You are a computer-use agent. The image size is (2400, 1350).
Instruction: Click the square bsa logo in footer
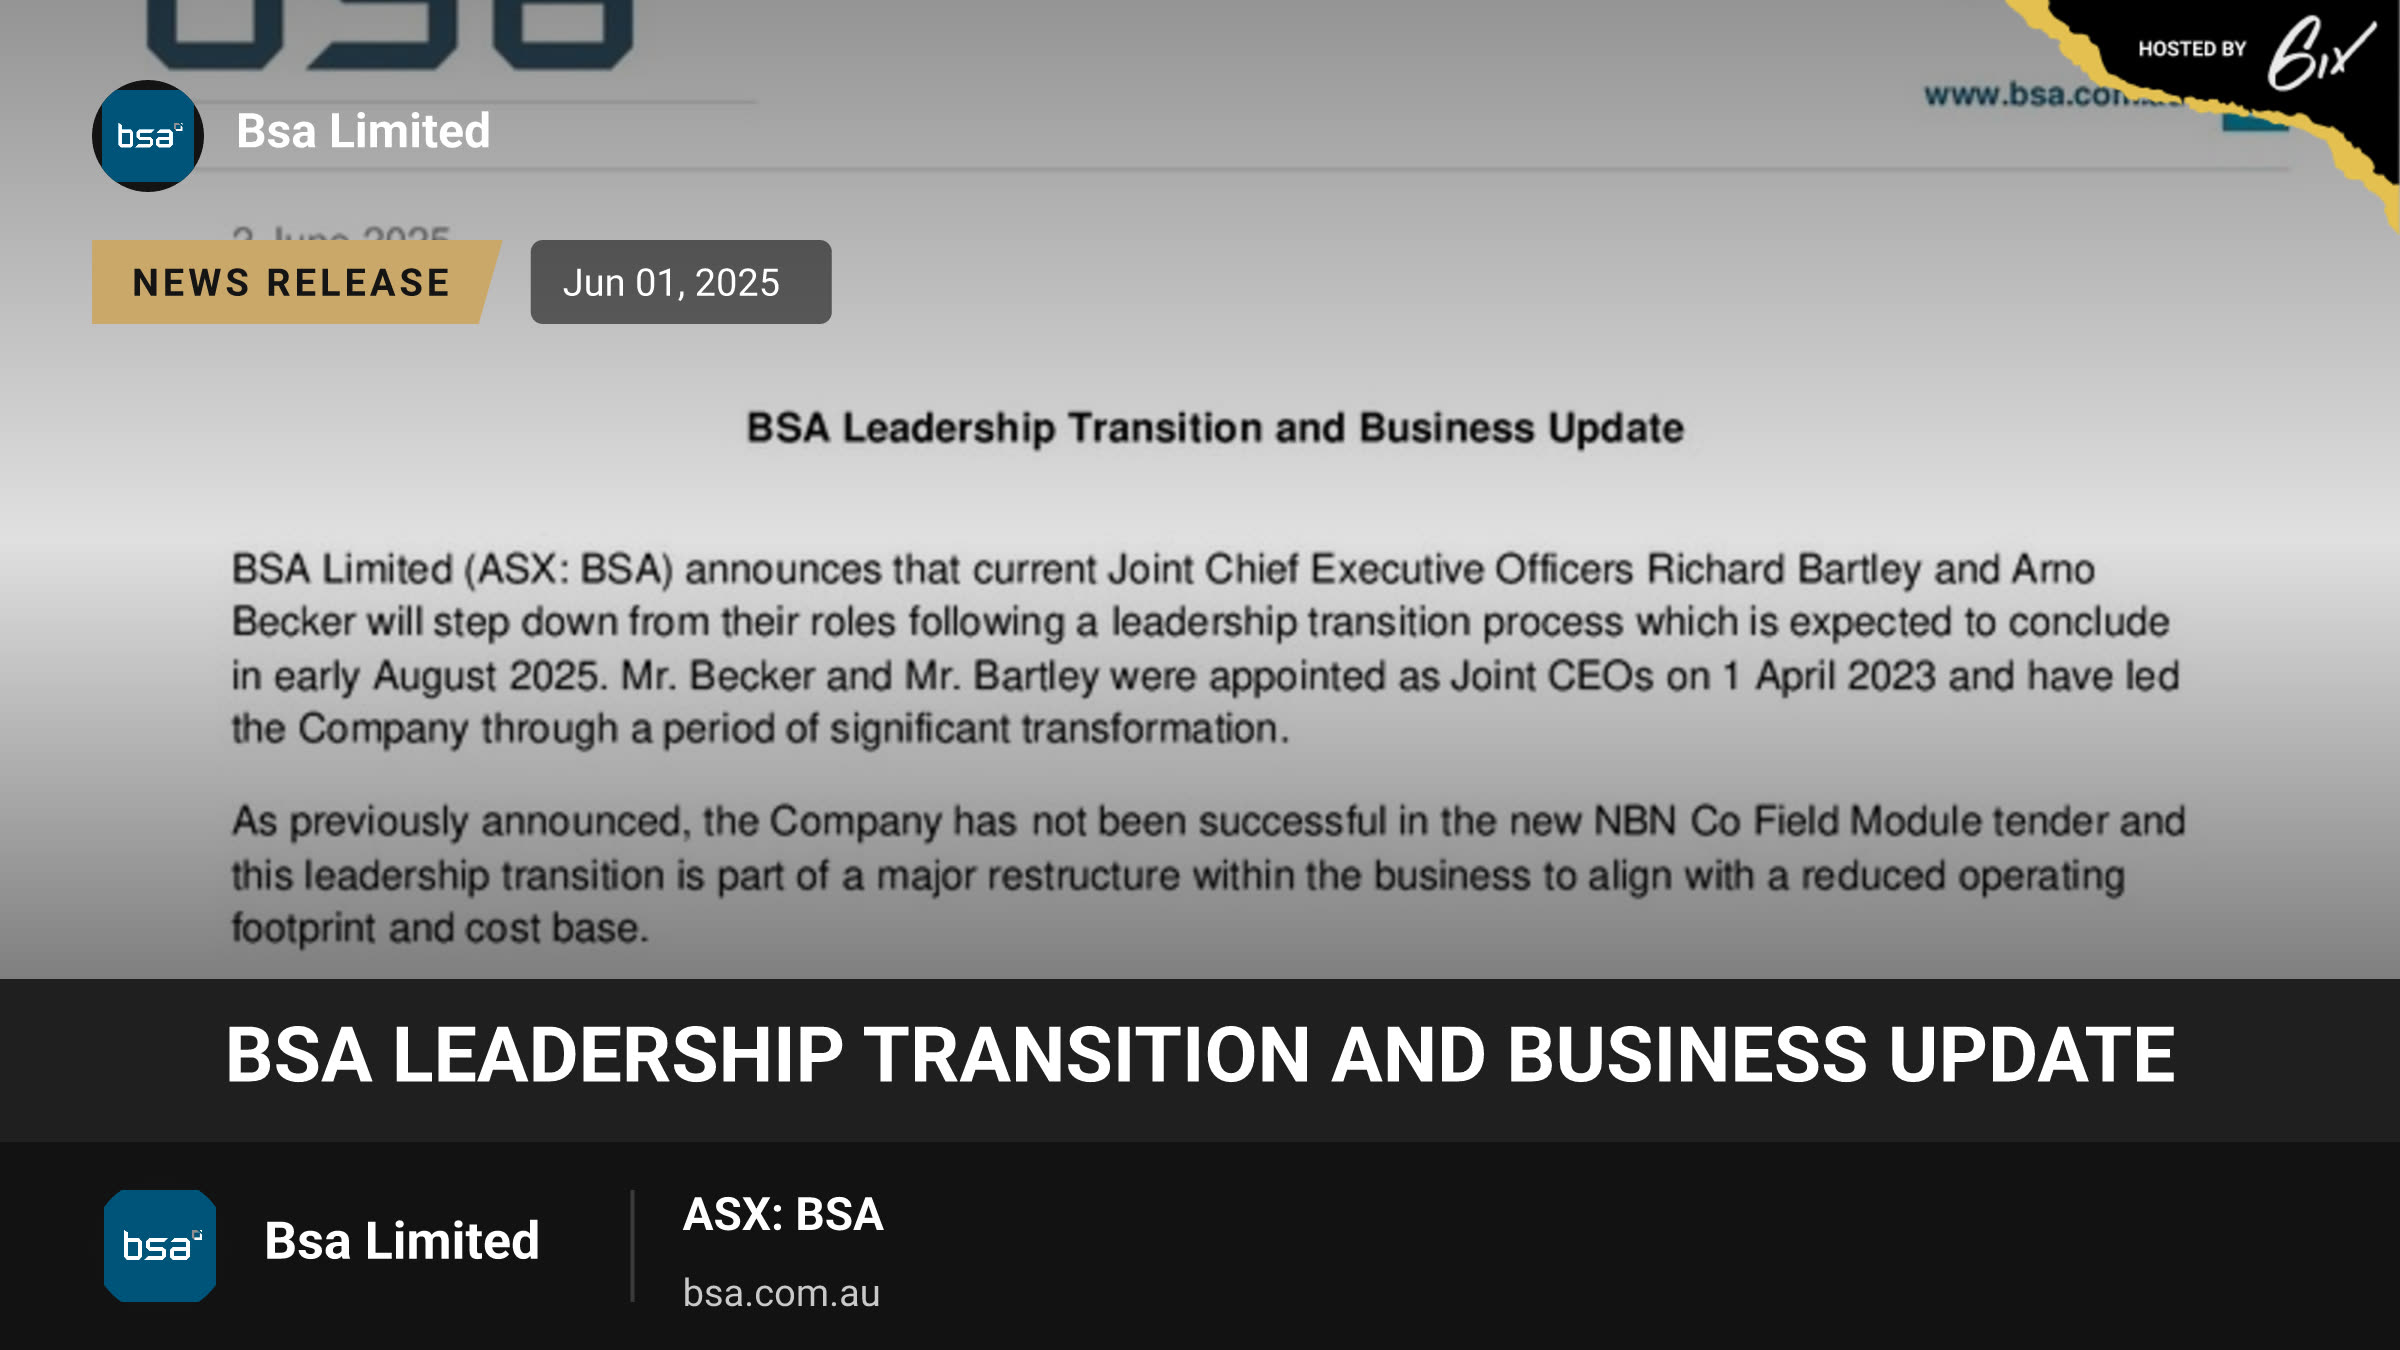(160, 1245)
